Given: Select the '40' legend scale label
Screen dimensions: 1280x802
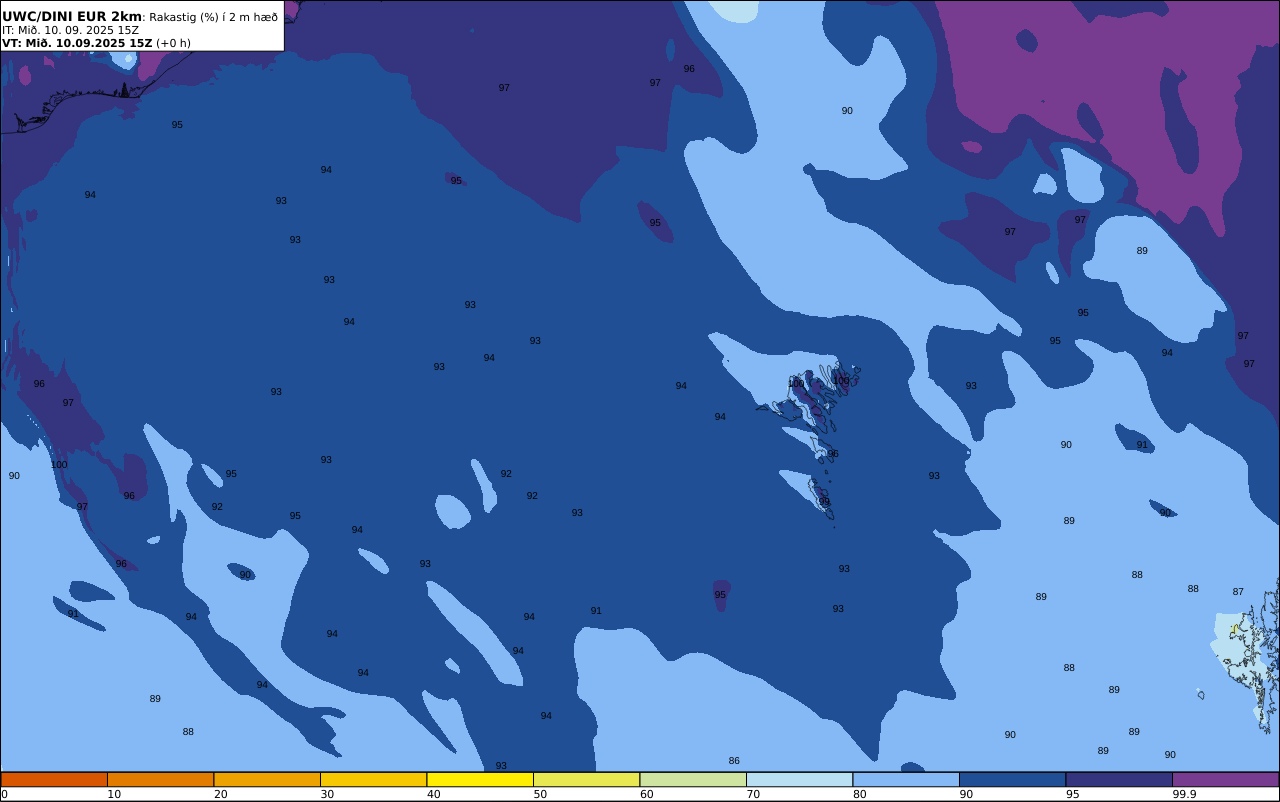Looking at the screenshot, I should pyautogui.click(x=433, y=794).
